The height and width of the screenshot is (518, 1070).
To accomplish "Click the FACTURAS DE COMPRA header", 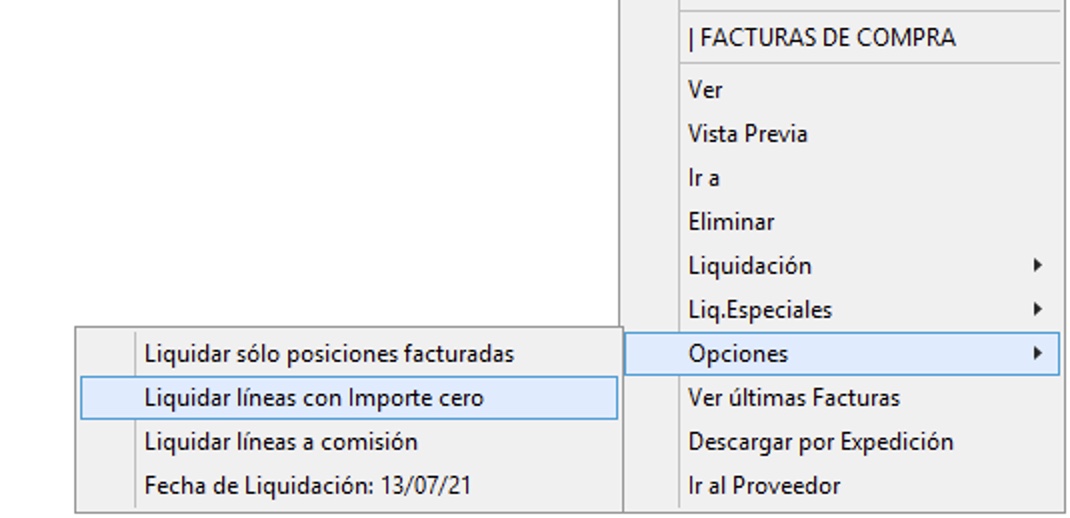I will tap(822, 38).
